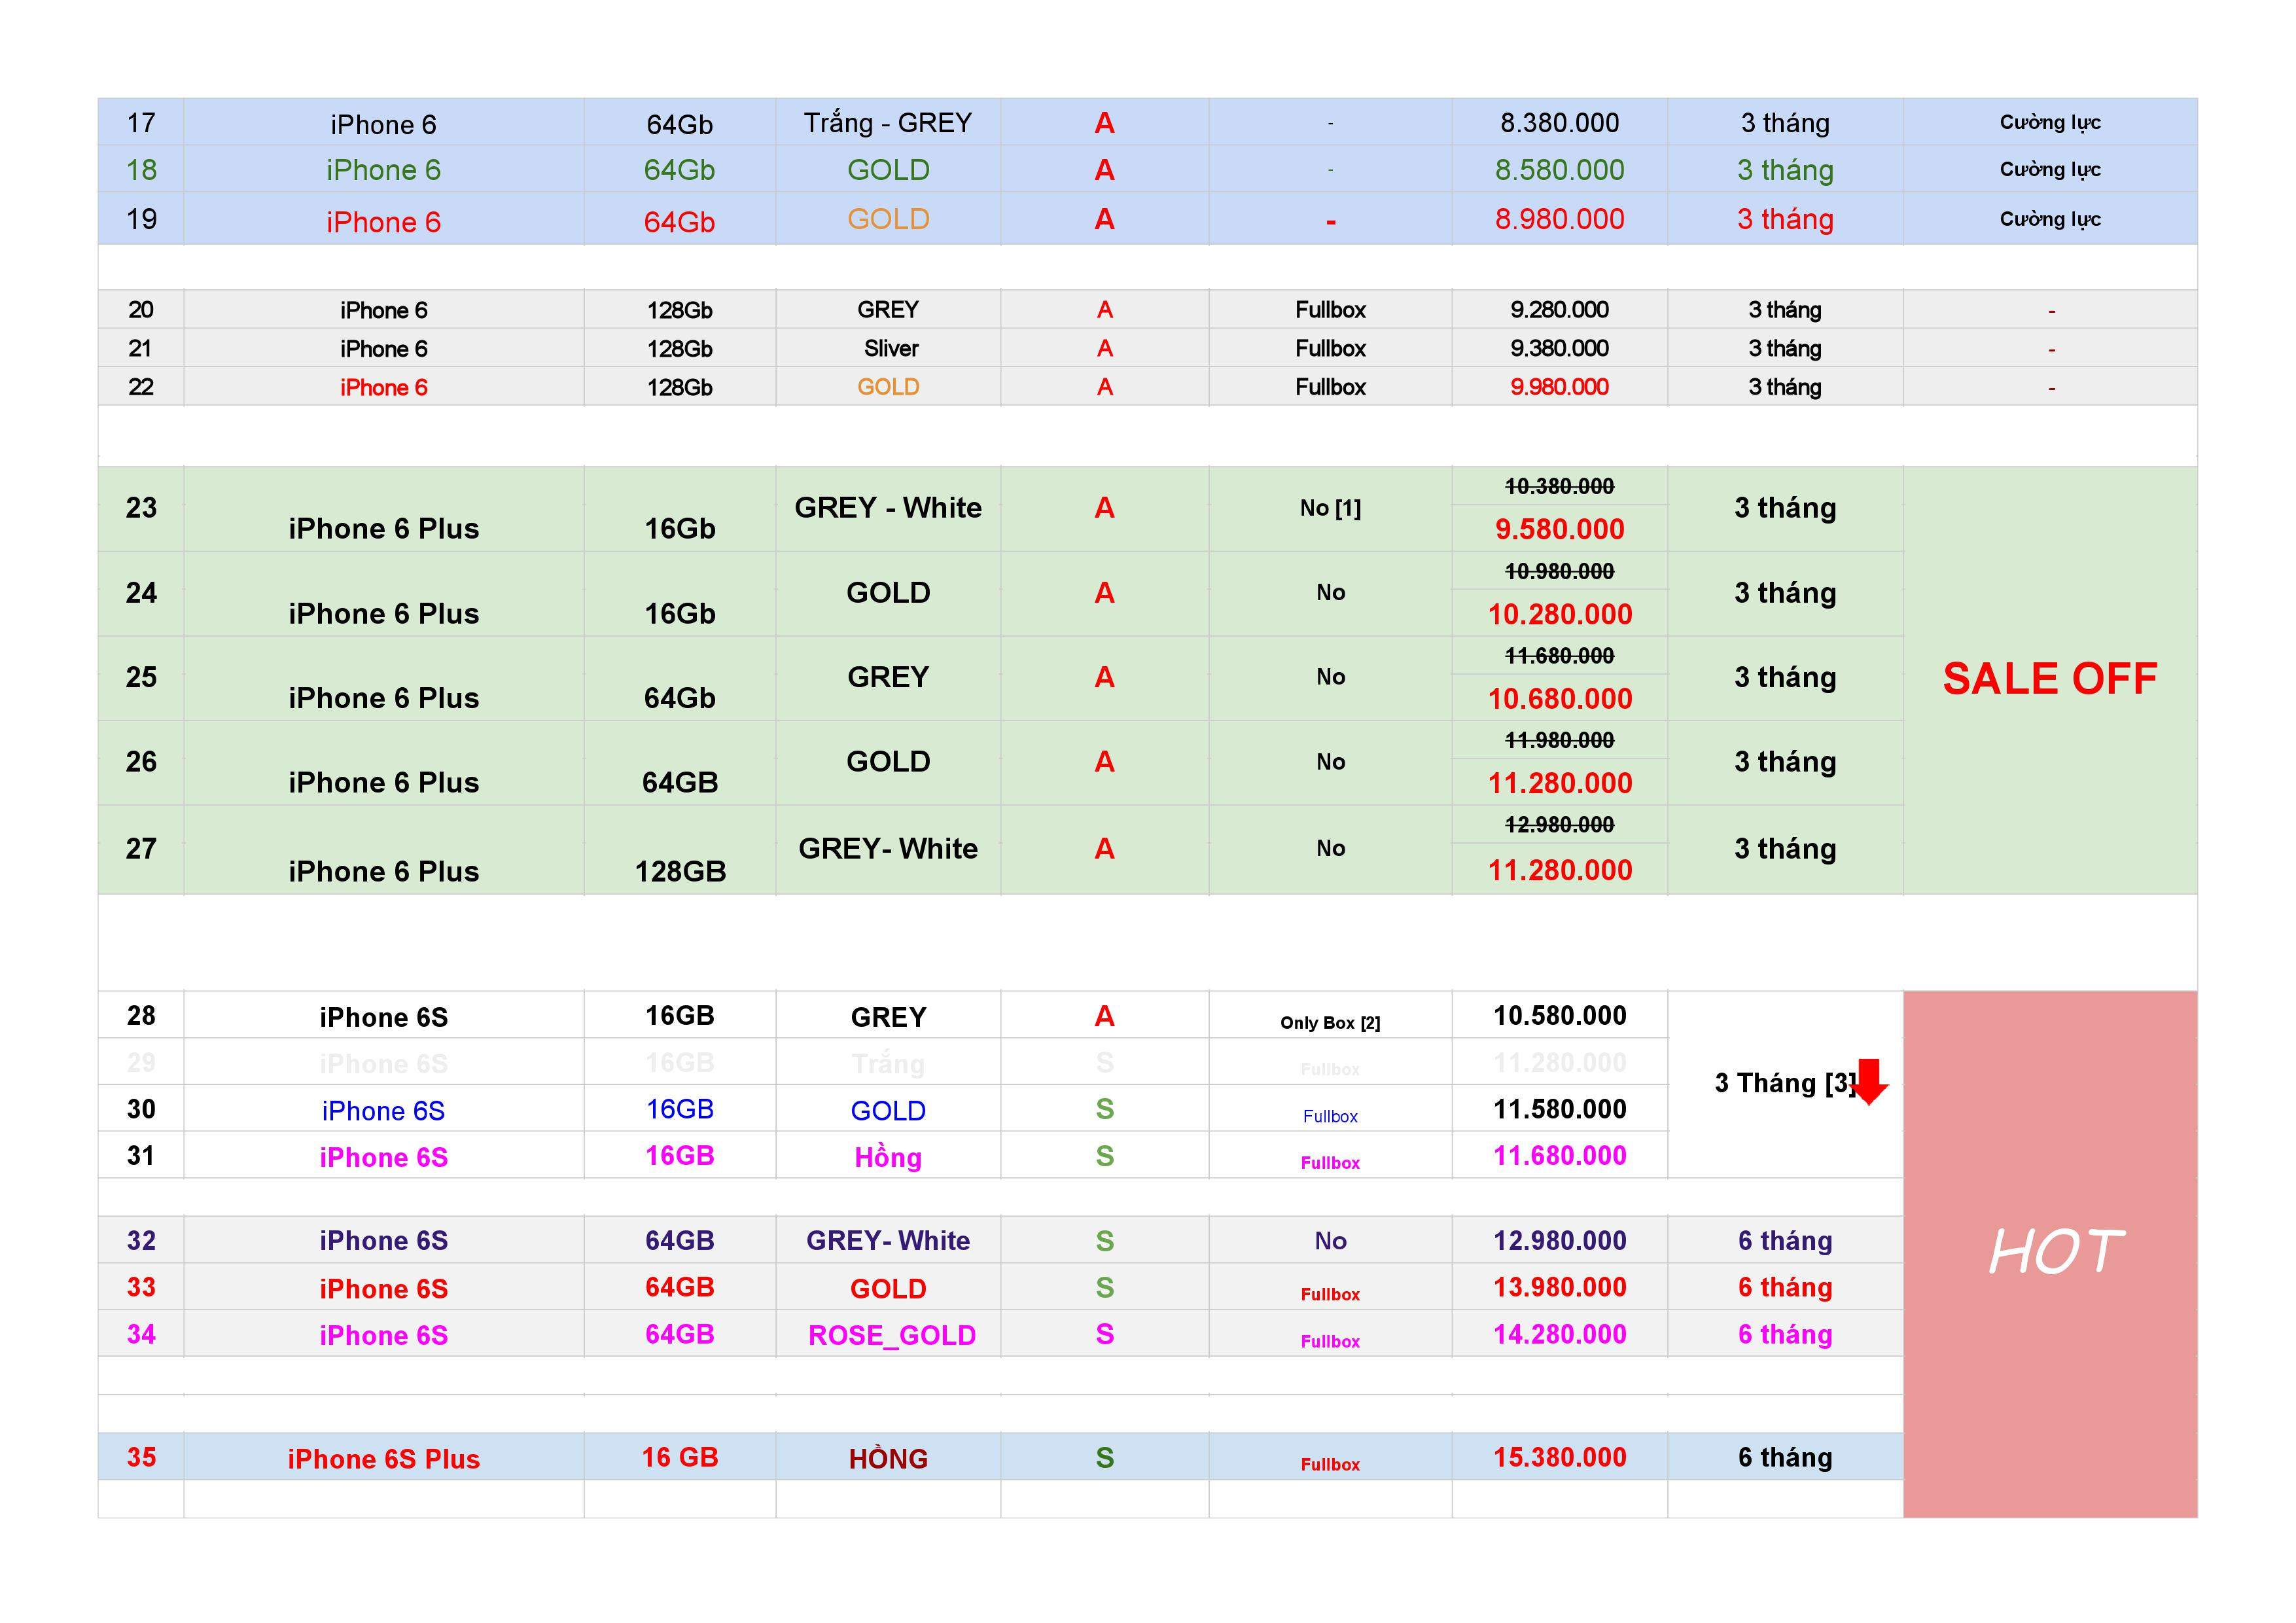The width and height of the screenshot is (2296, 1623).
Task: Select the red price 9.980.000
Action: (1559, 387)
